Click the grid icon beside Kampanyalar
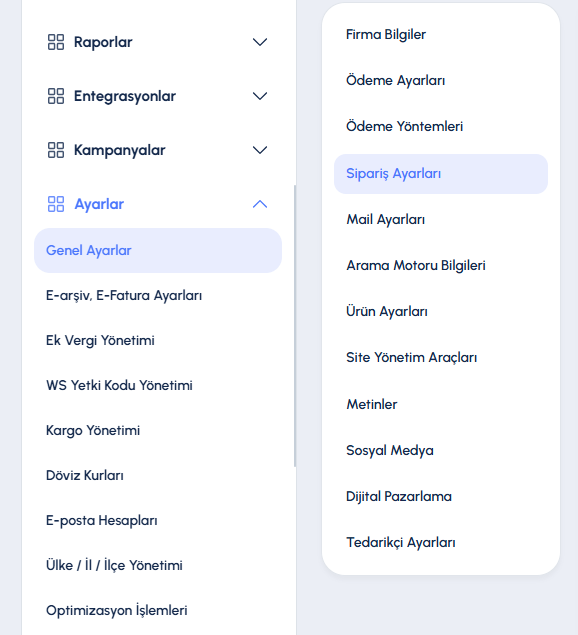 pos(56,150)
